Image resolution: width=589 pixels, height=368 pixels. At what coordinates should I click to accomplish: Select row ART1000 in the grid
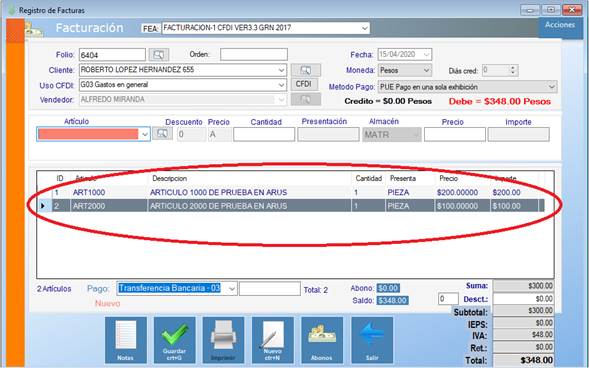point(297,193)
